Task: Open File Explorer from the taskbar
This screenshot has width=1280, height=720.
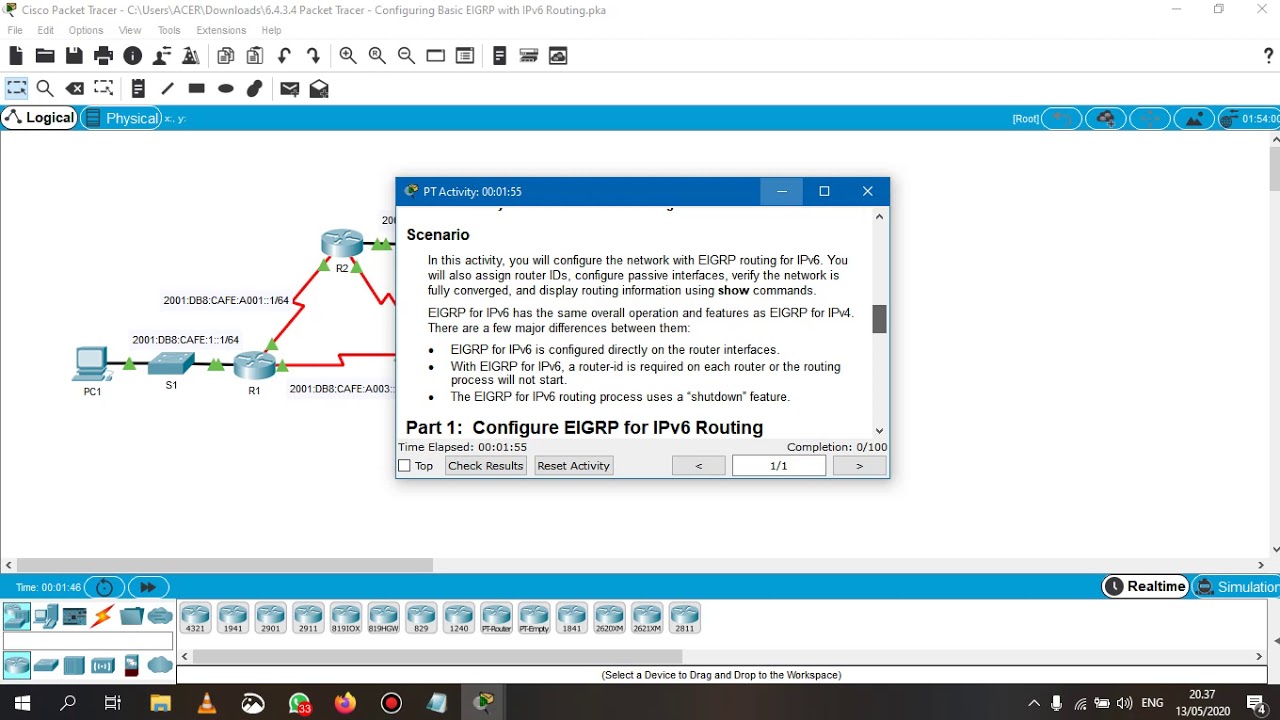Action: coord(160,703)
